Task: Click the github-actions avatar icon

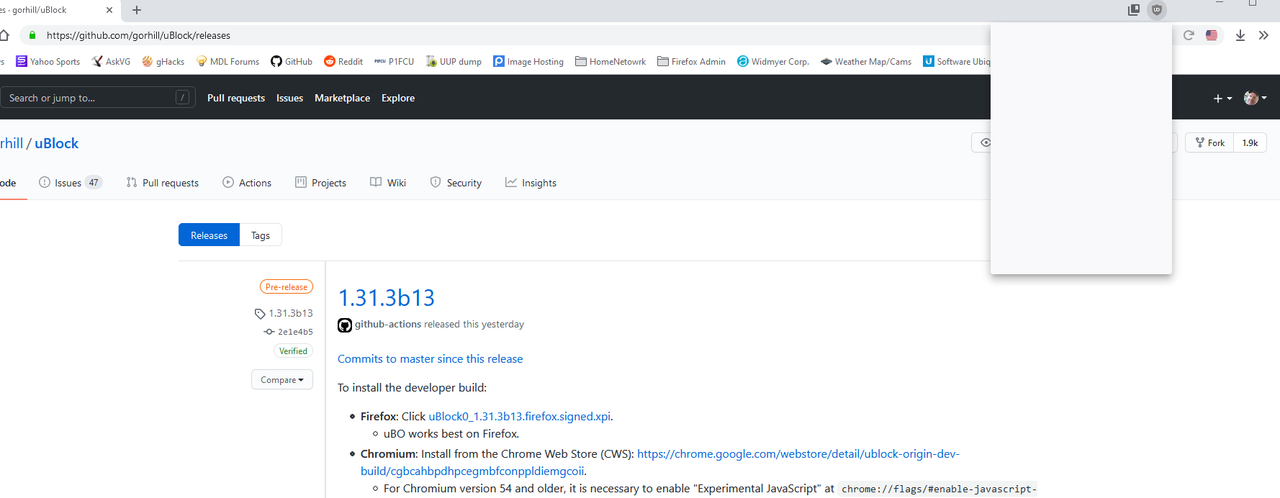Action: (345, 325)
